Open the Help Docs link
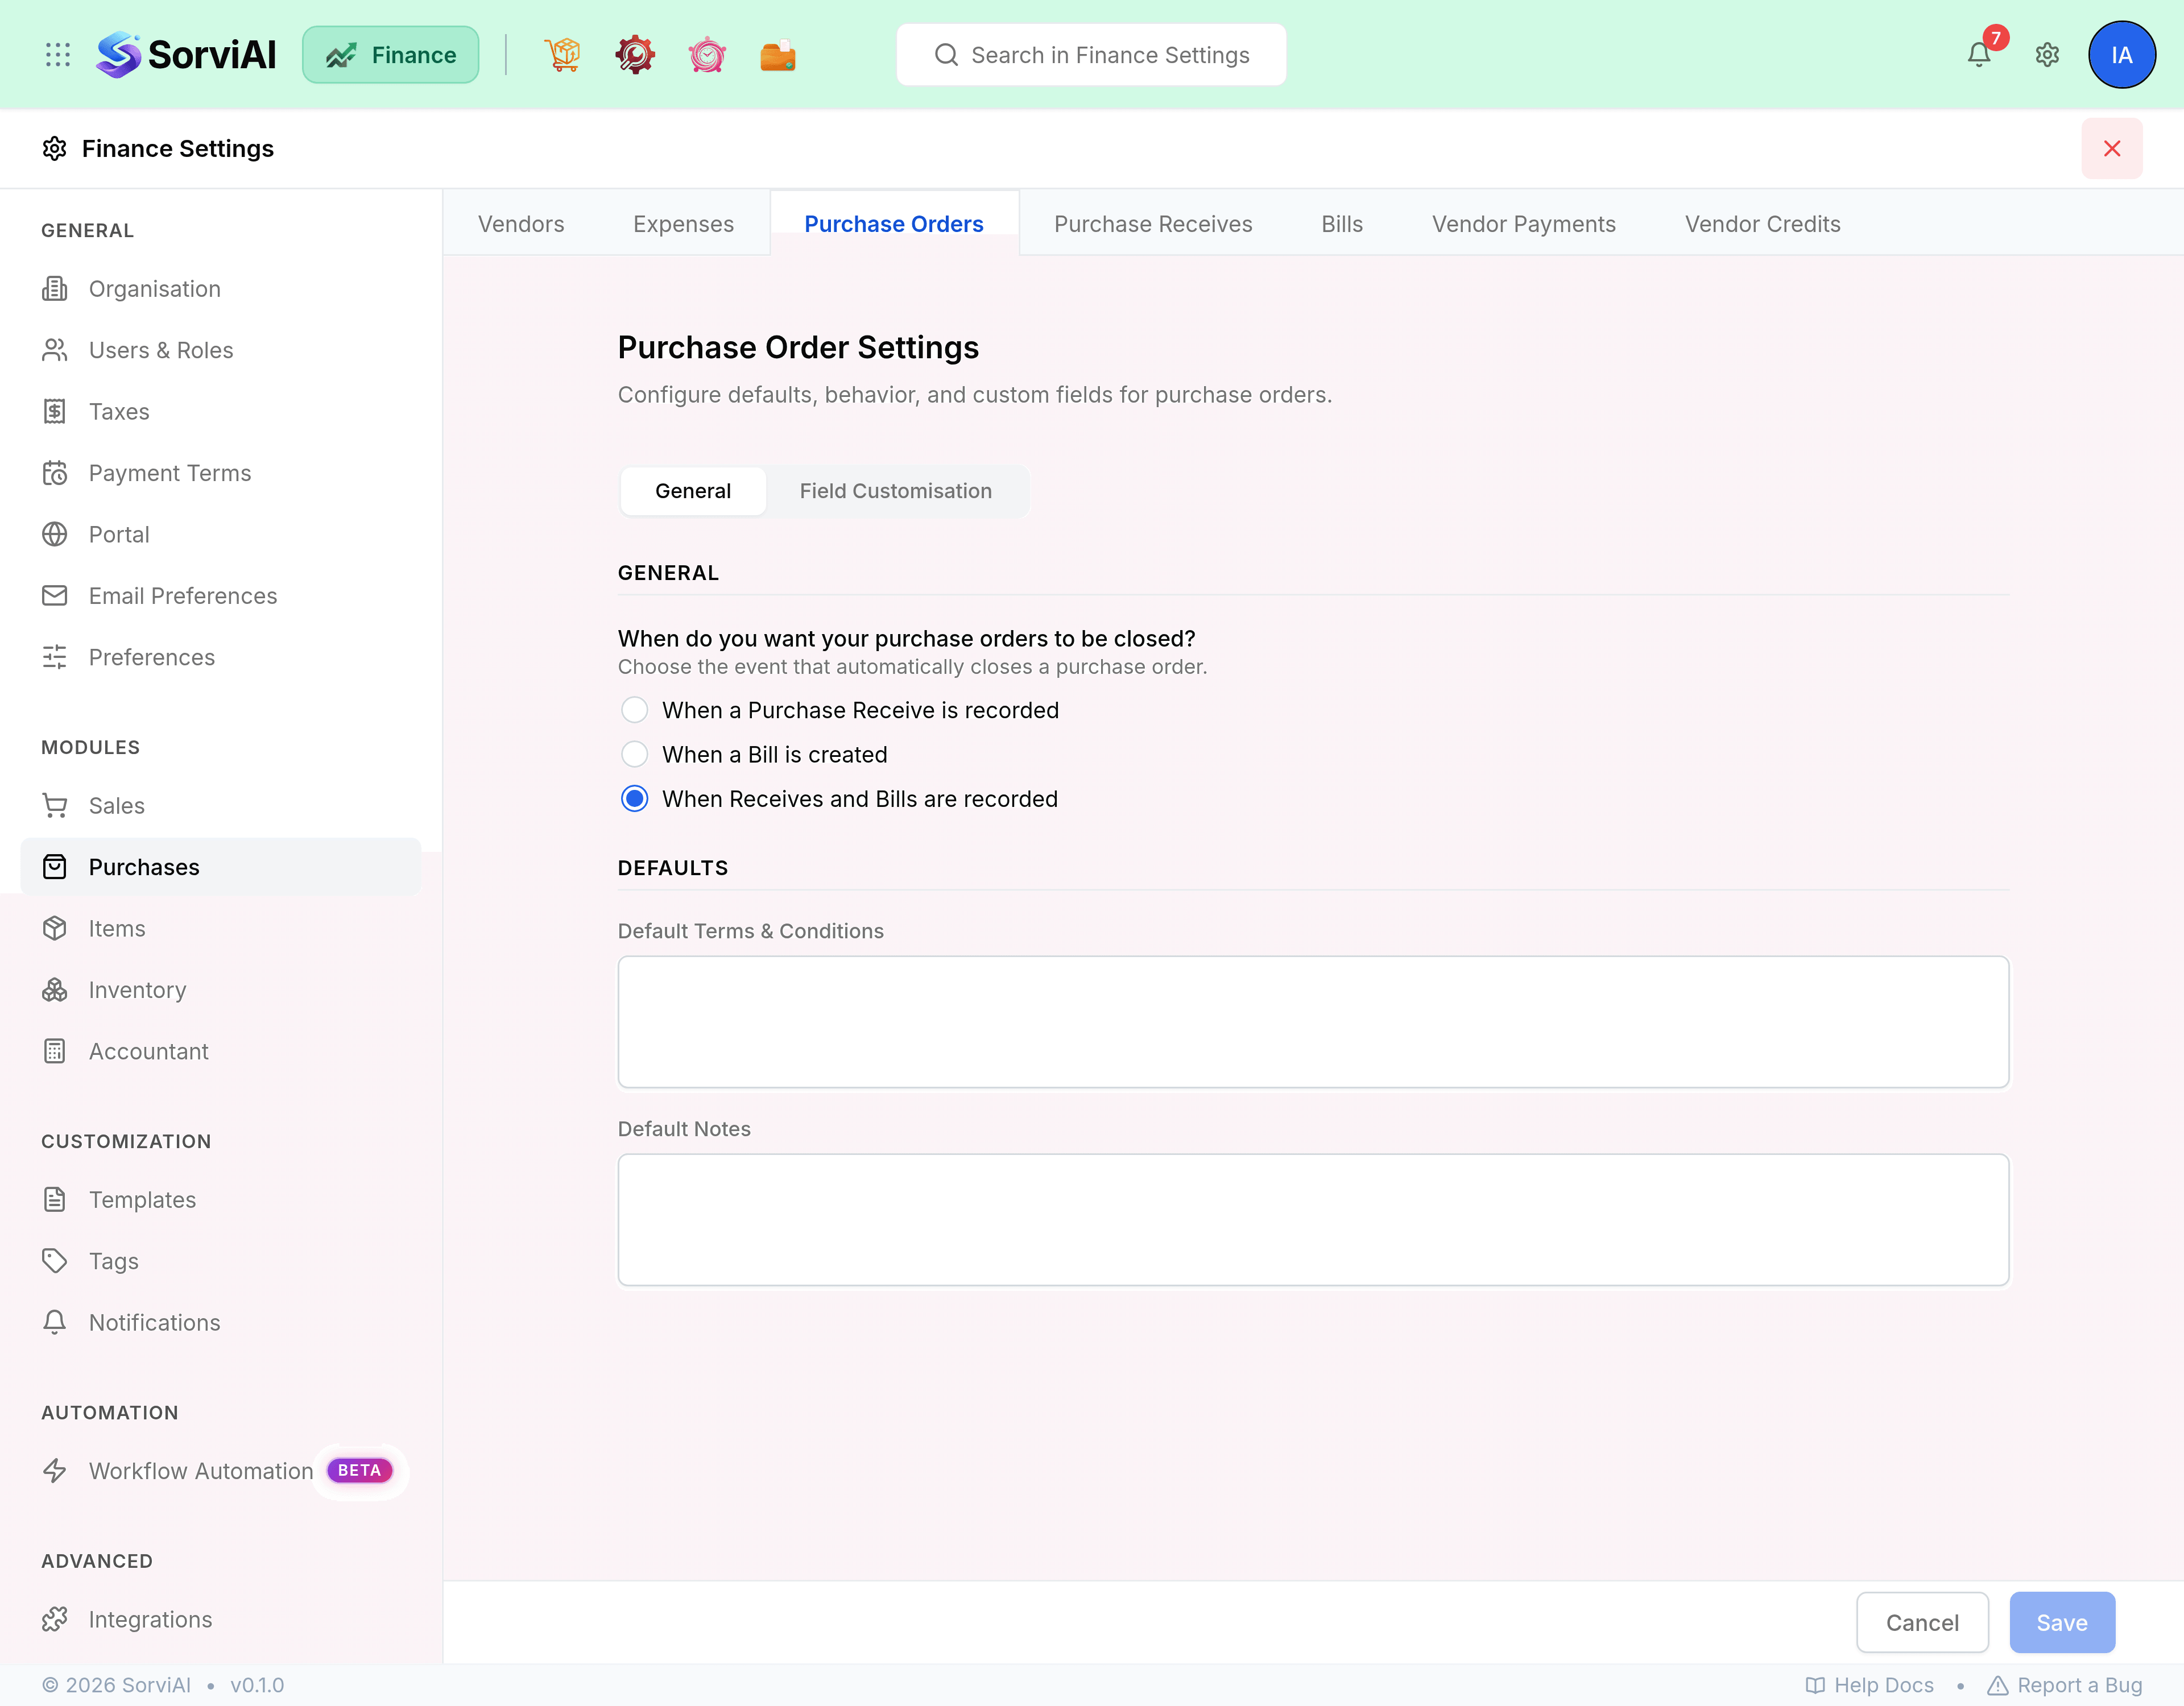Viewport: 2184px width, 1706px height. (x=1869, y=1685)
